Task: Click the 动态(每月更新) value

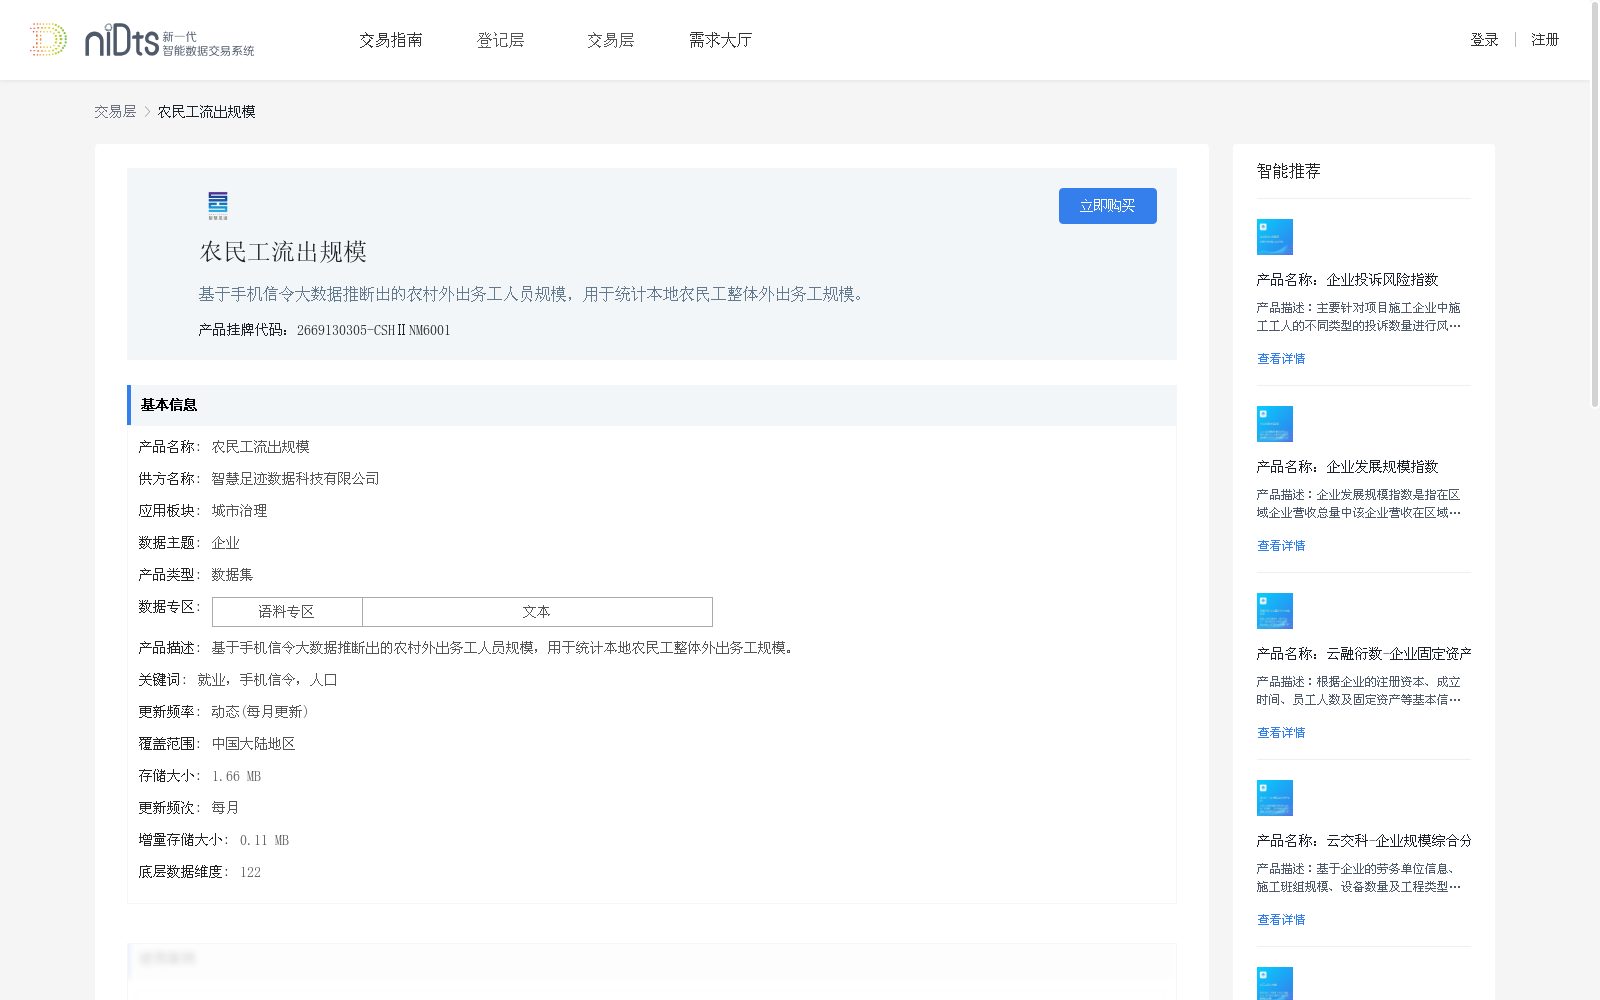Action: (260, 712)
